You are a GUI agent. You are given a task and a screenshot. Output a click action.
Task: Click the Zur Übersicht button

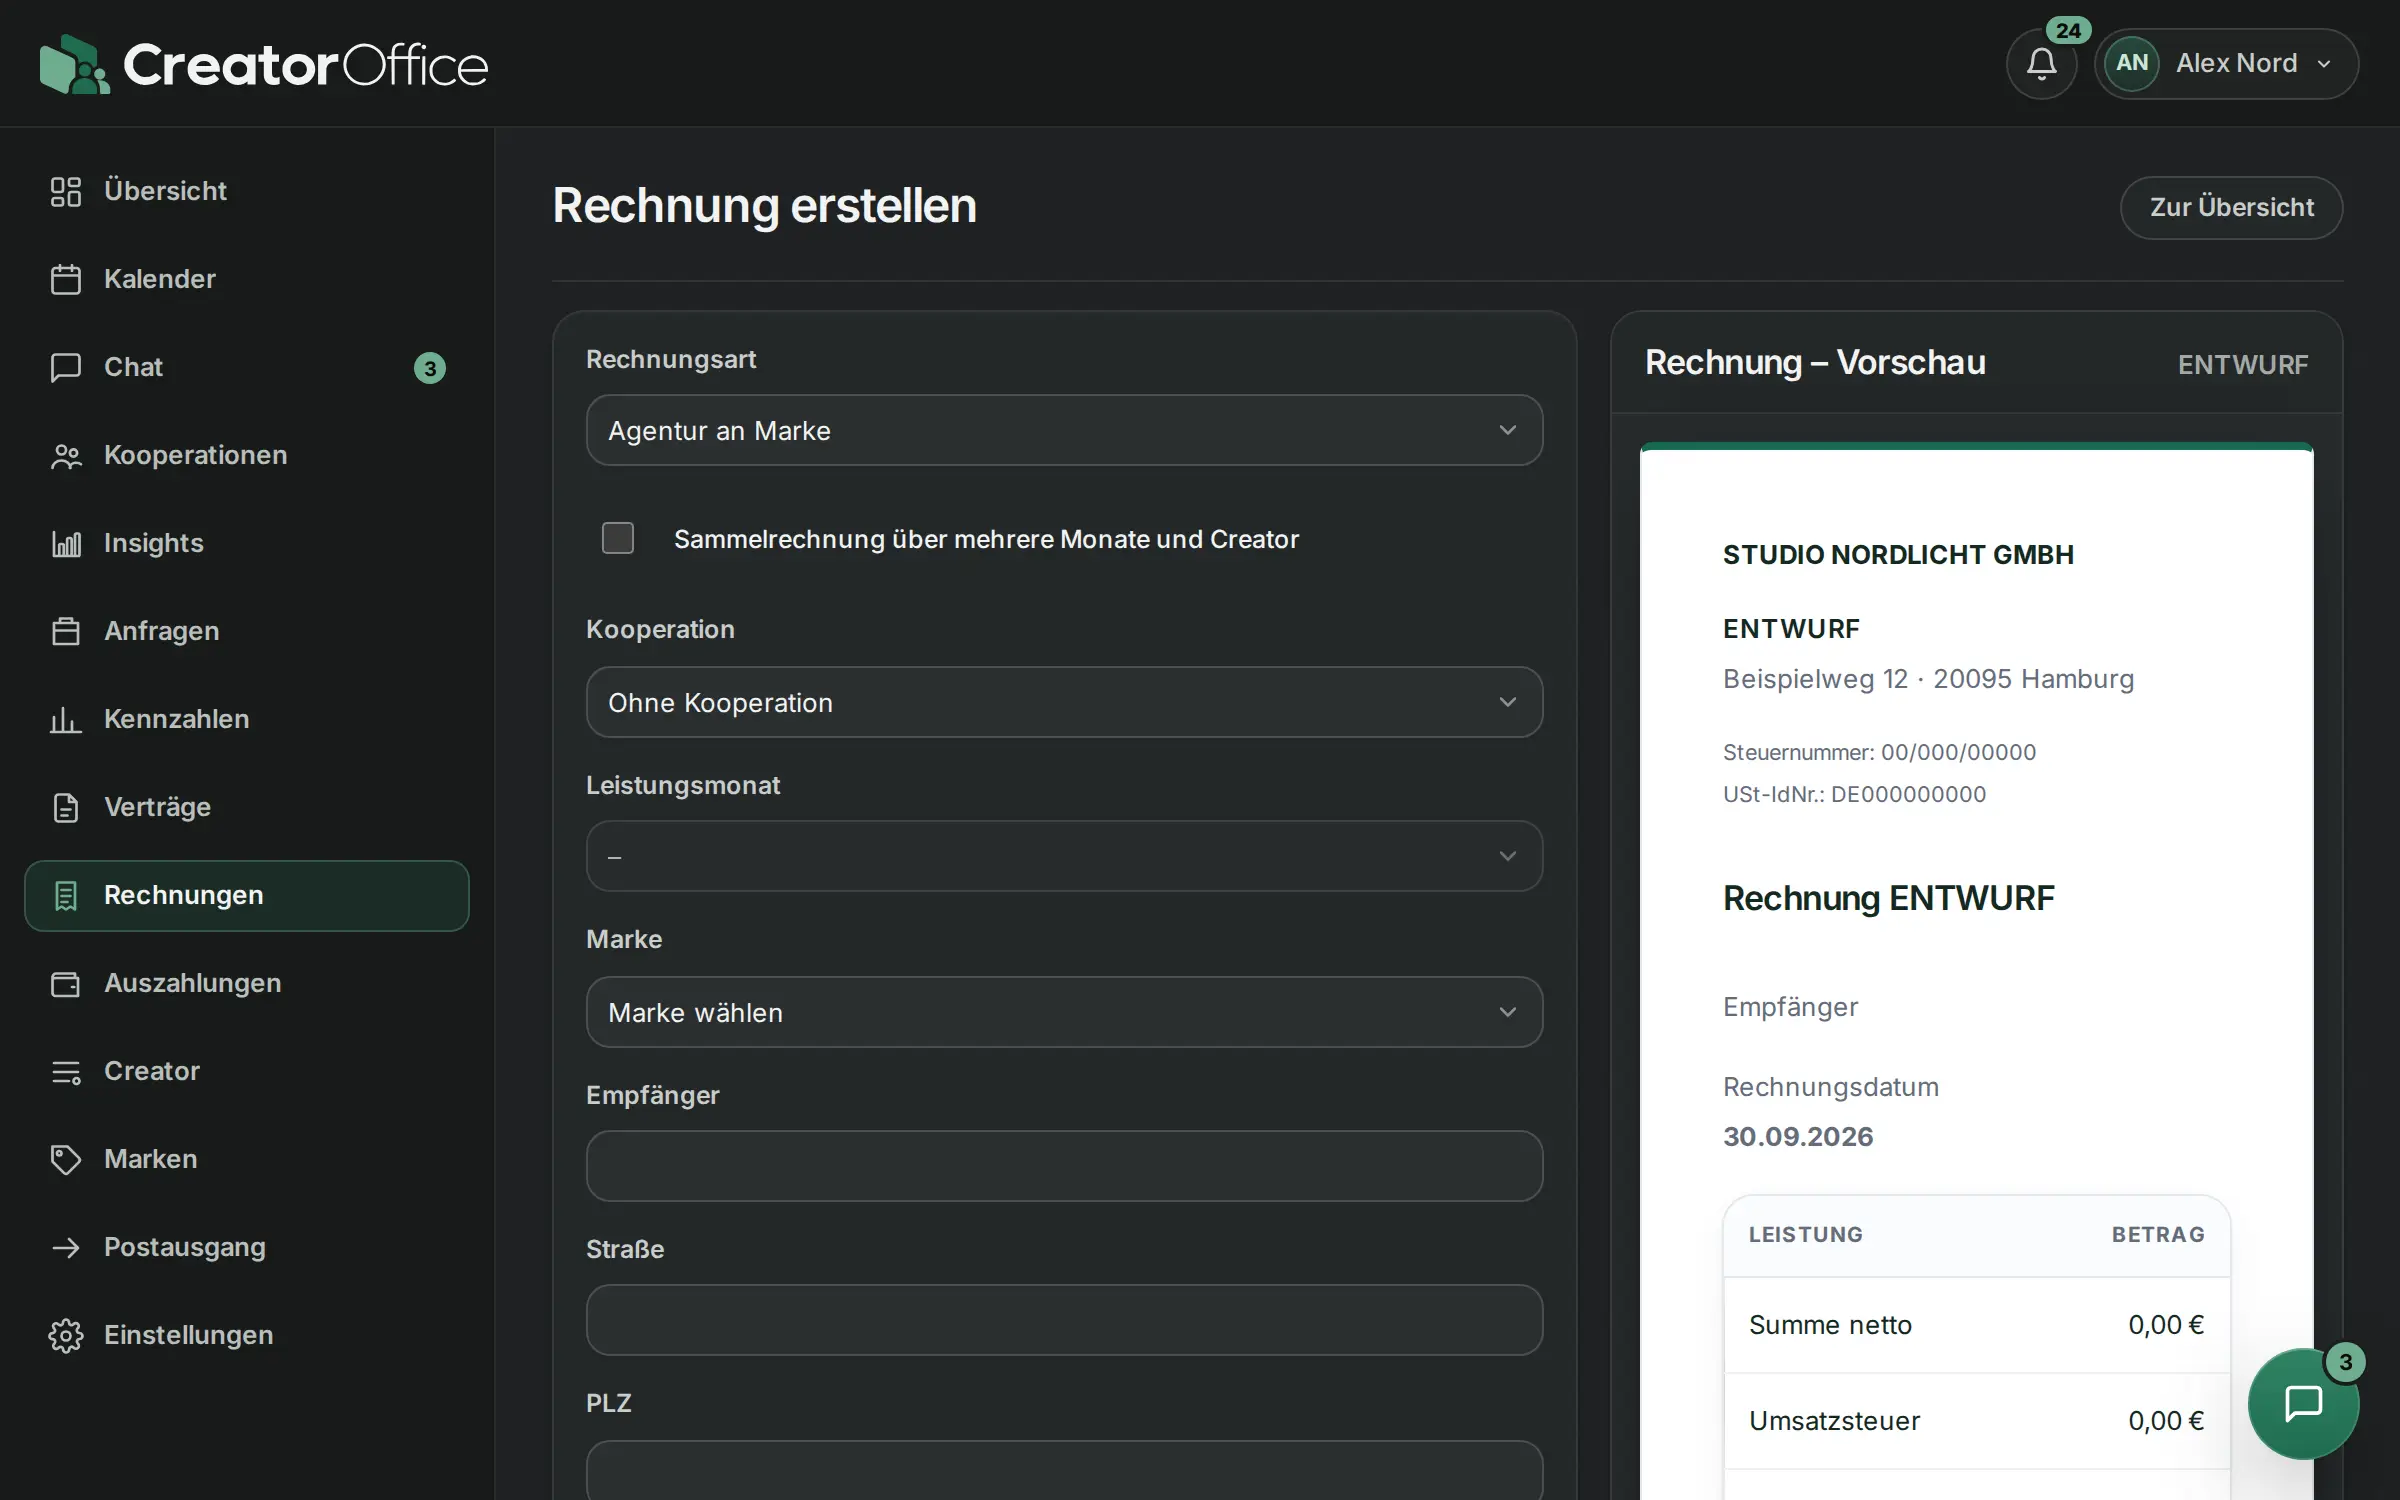pos(2231,207)
